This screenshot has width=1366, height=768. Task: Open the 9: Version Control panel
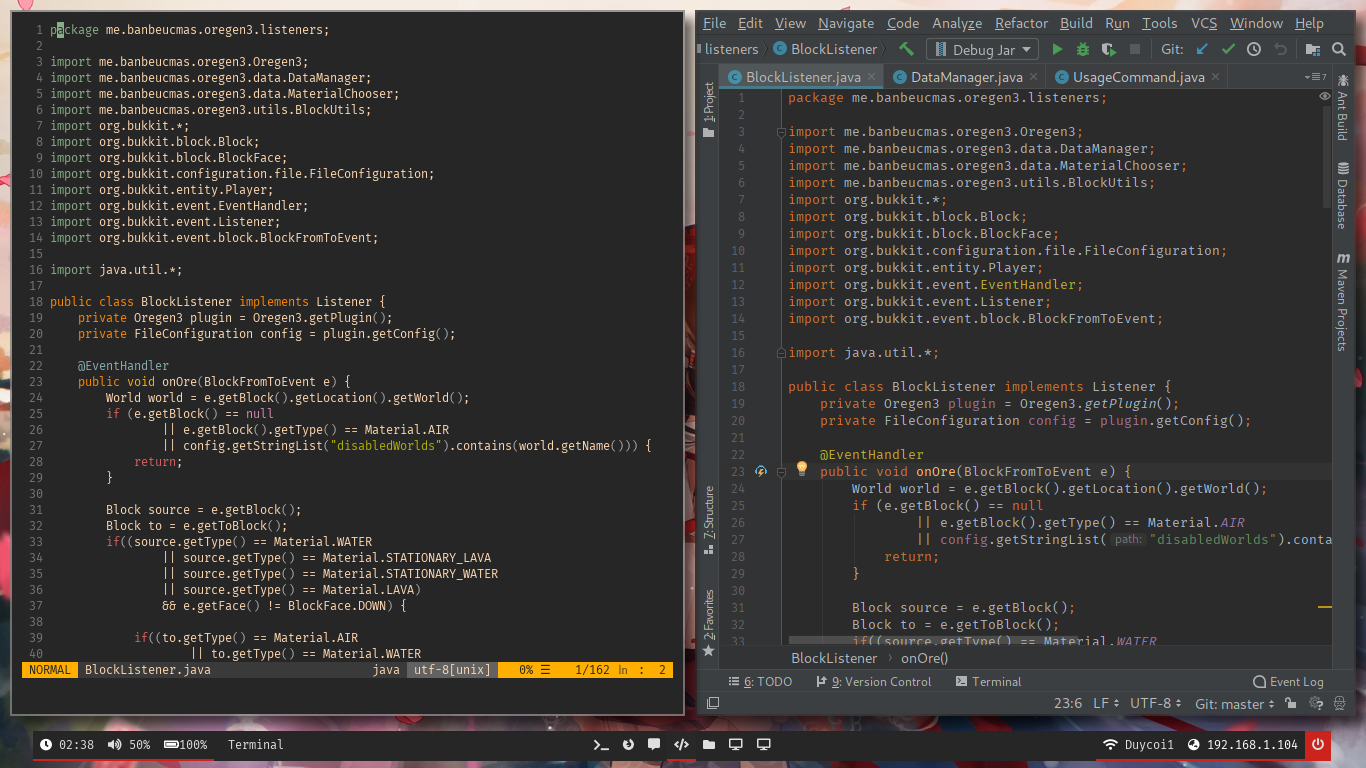pos(873,682)
